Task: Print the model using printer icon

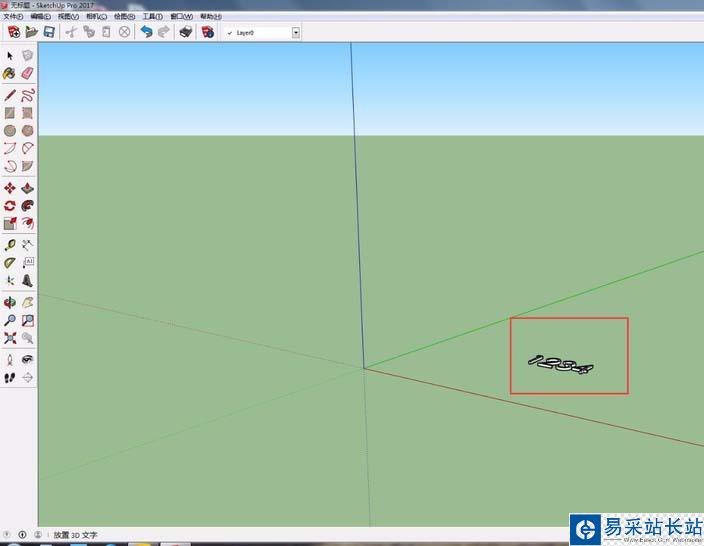Action: (185, 32)
